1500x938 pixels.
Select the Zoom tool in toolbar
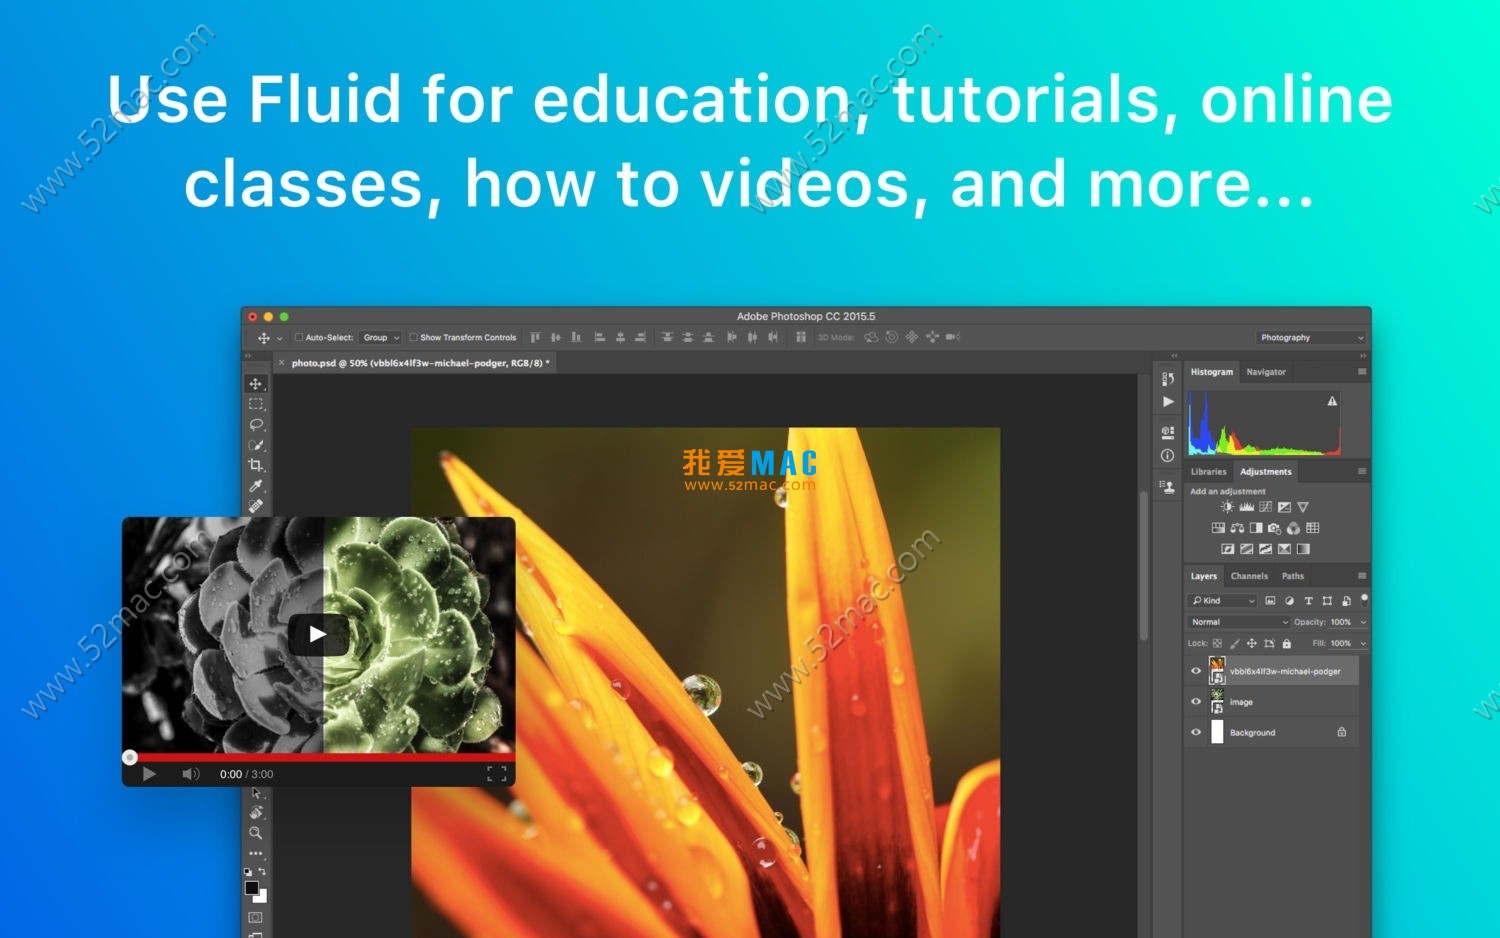256,833
